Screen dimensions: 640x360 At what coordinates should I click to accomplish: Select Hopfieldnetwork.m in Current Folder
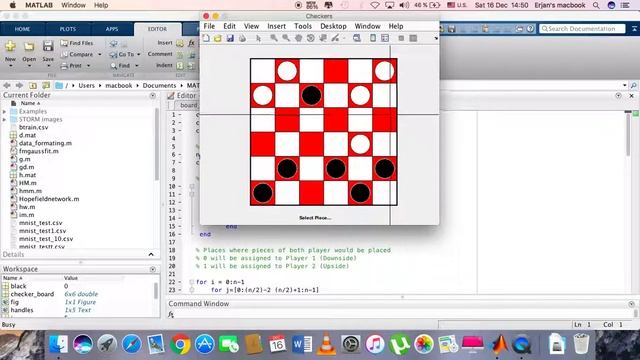pos(49,199)
